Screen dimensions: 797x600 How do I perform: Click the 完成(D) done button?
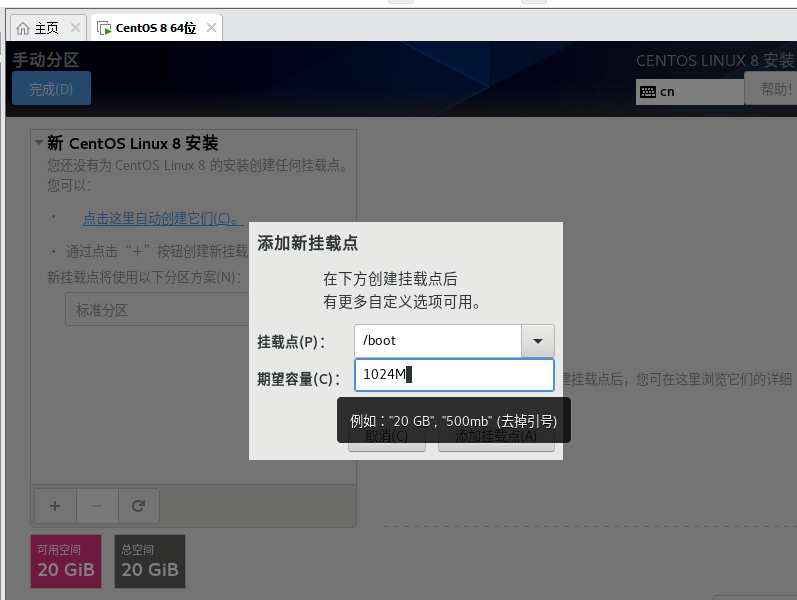(x=51, y=88)
